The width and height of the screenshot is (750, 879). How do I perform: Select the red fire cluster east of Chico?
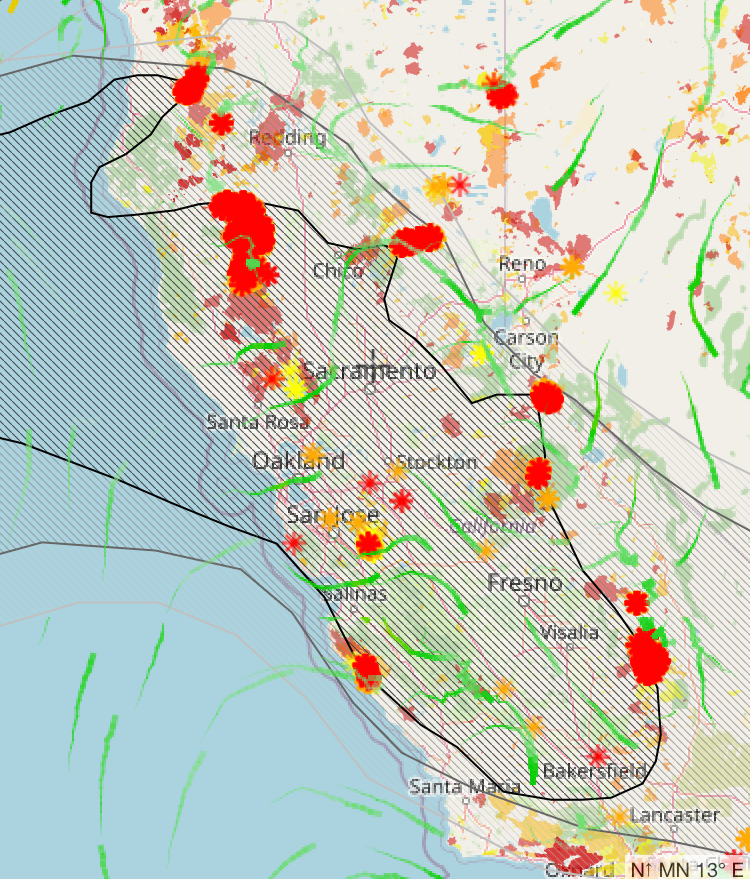[416, 240]
